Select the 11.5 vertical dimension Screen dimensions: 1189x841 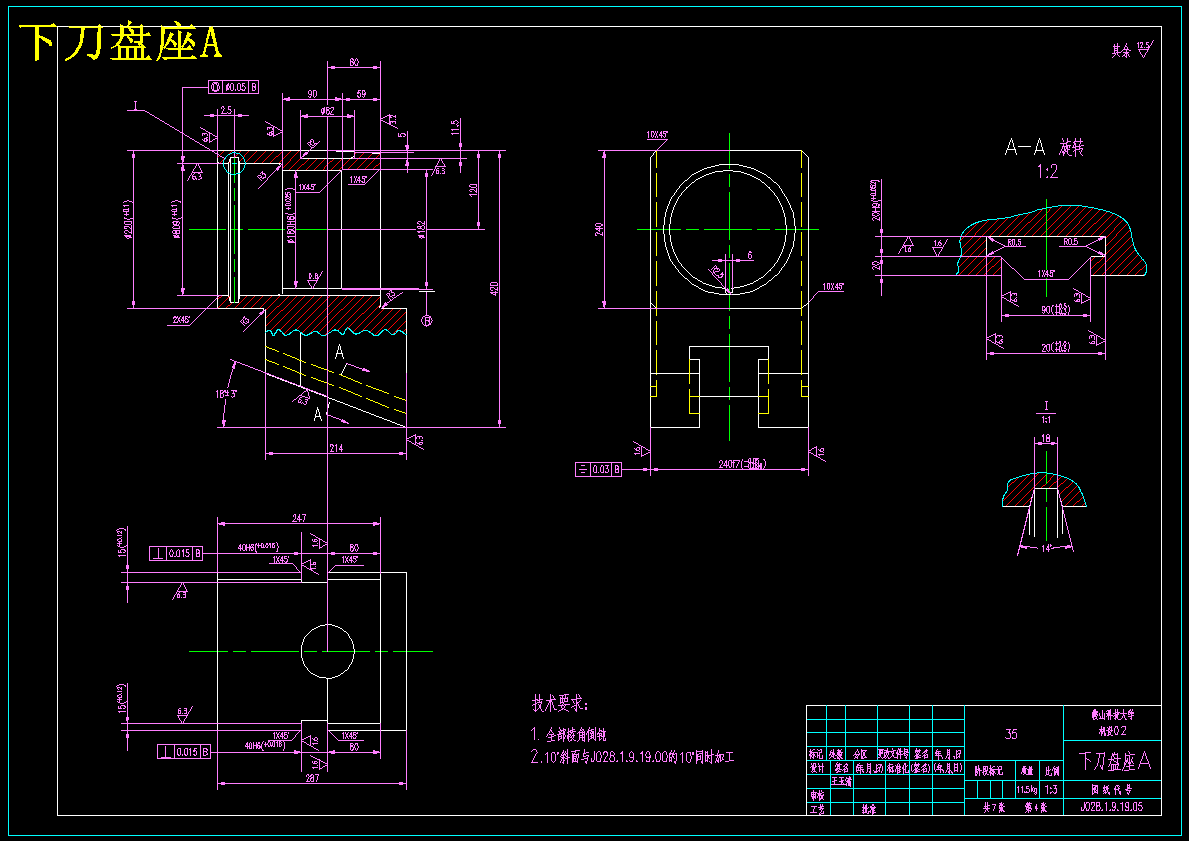(x=455, y=127)
